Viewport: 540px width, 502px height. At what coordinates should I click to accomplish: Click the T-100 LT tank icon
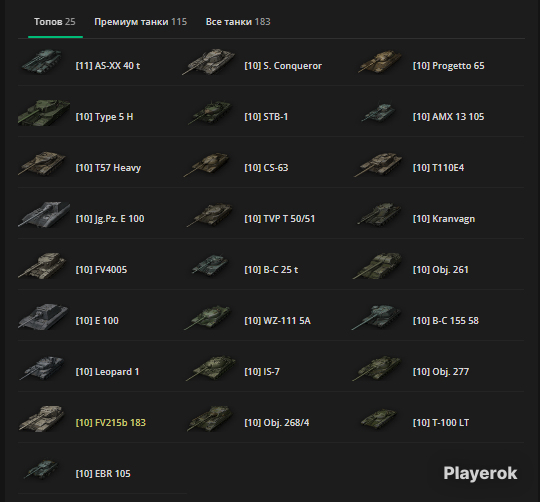pos(379,418)
